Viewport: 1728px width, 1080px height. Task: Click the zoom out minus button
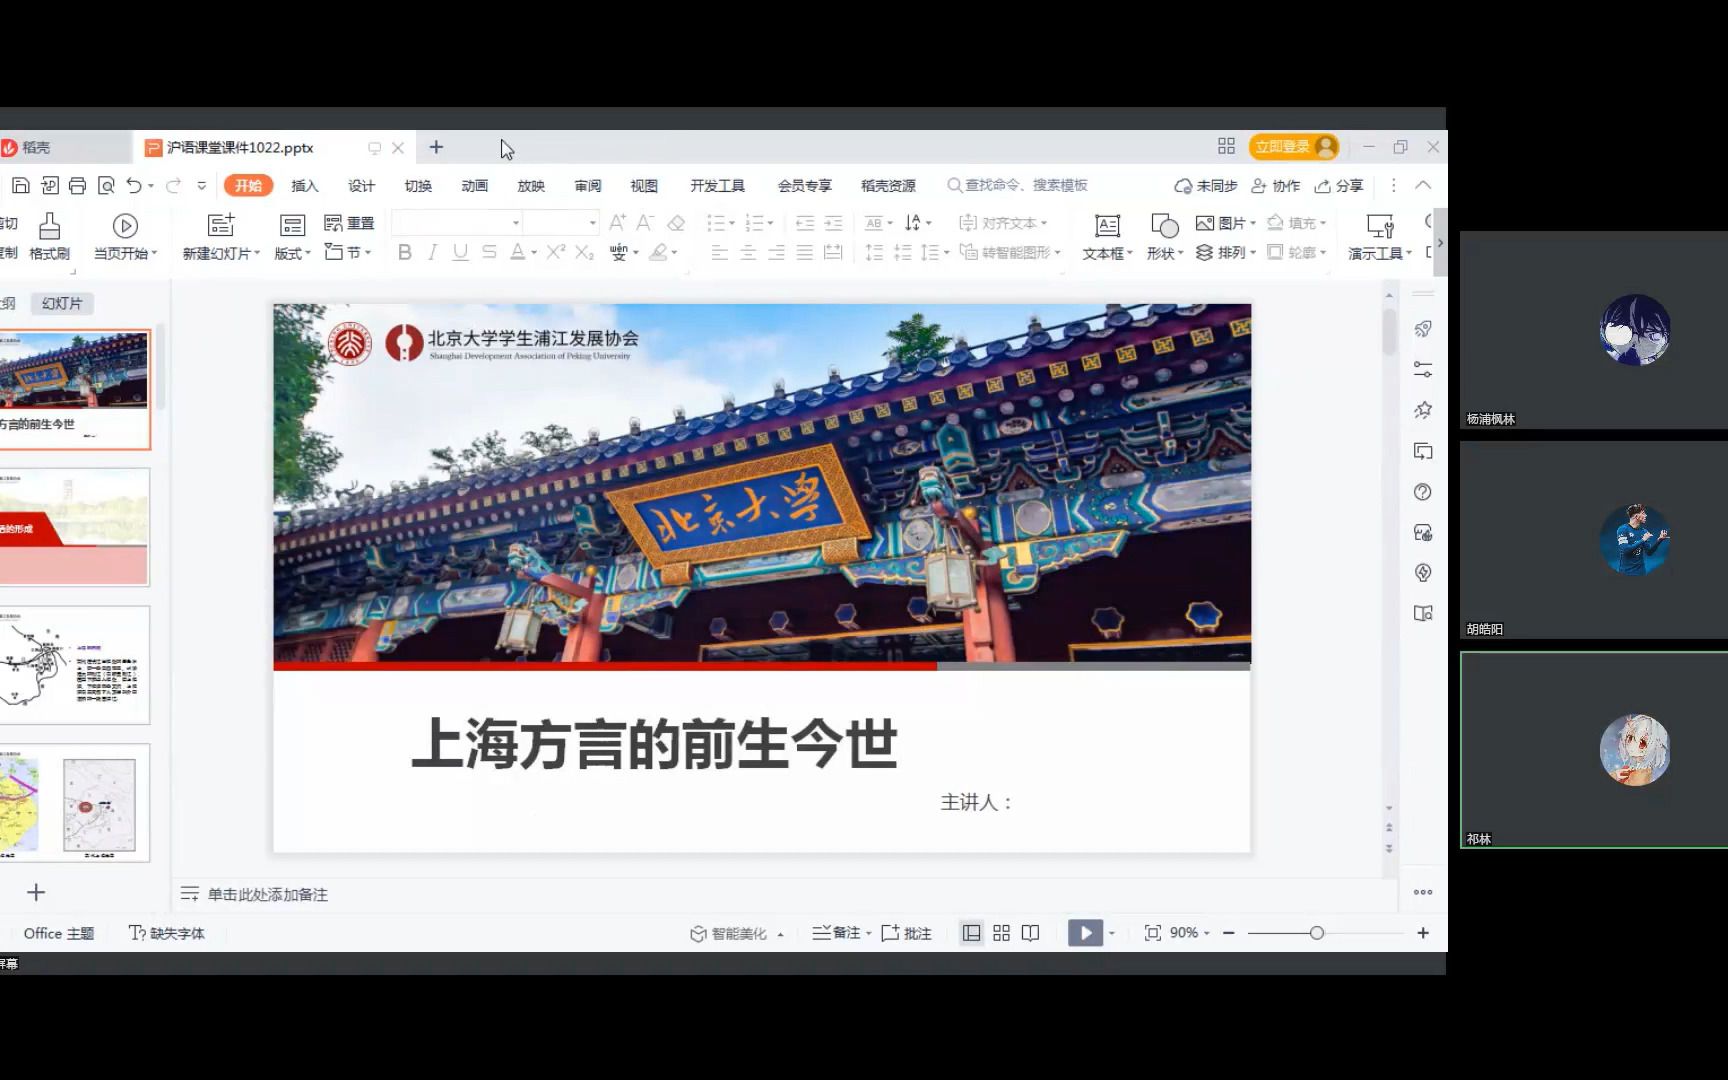click(1229, 933)
